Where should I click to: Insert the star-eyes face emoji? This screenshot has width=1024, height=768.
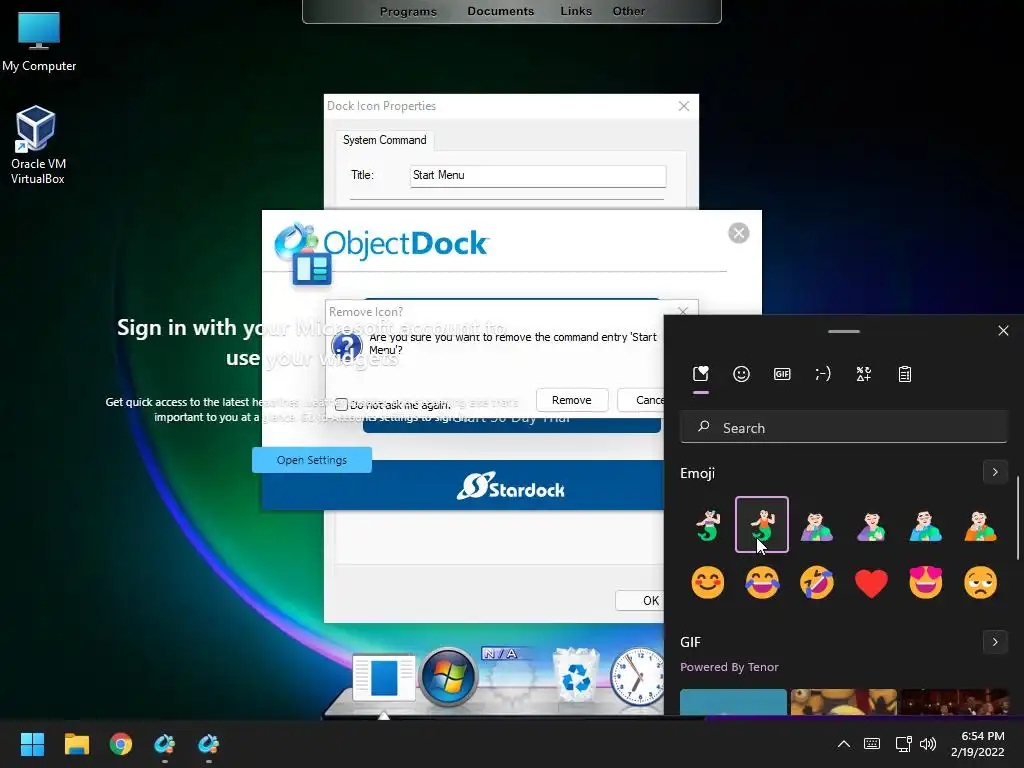pyautogui.click(x=925, y=582)
